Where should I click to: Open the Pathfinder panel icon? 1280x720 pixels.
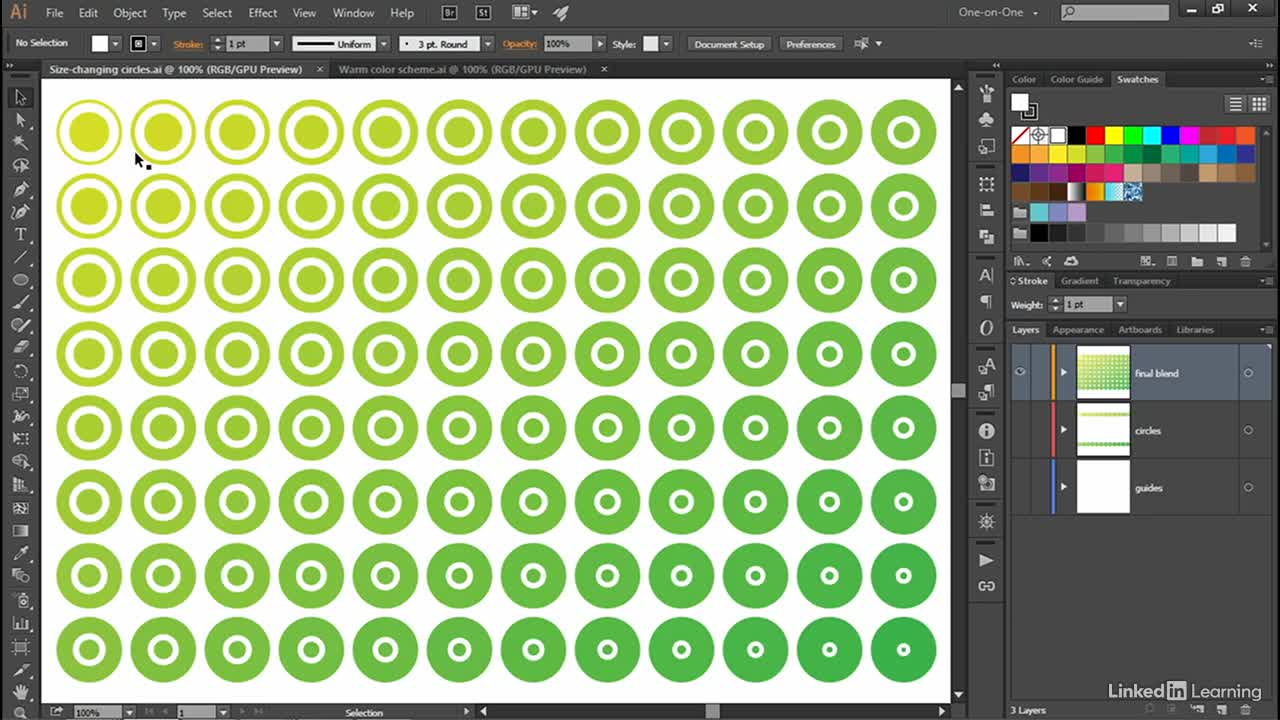[x=987, y=237]
